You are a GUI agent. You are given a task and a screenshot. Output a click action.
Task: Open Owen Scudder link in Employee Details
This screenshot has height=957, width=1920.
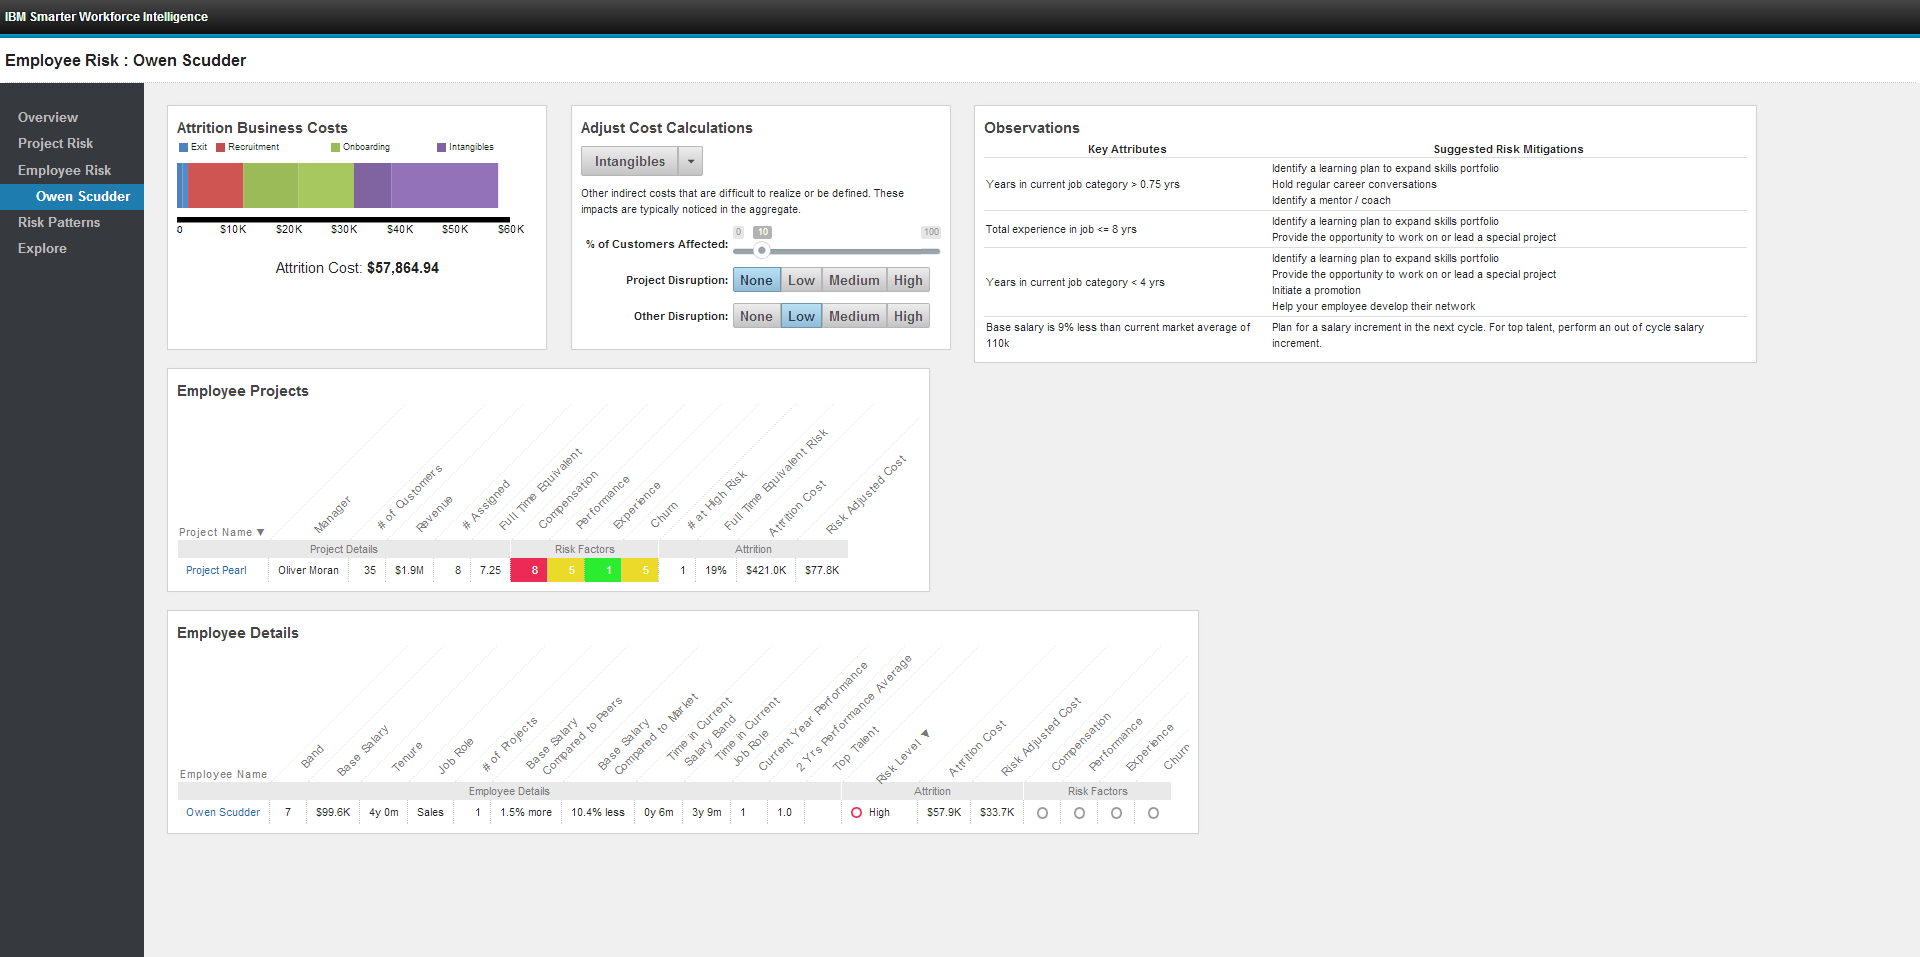pos(223,812)
